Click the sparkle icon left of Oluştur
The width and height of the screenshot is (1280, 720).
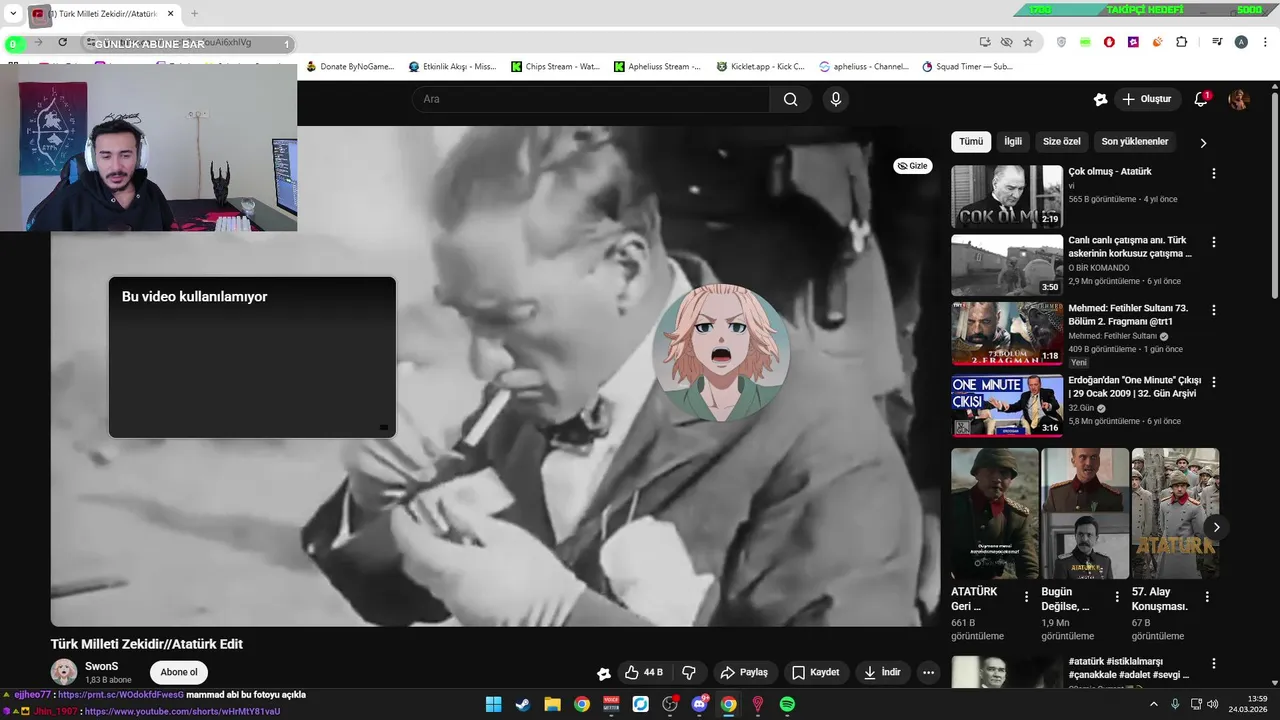point(1100,99)
